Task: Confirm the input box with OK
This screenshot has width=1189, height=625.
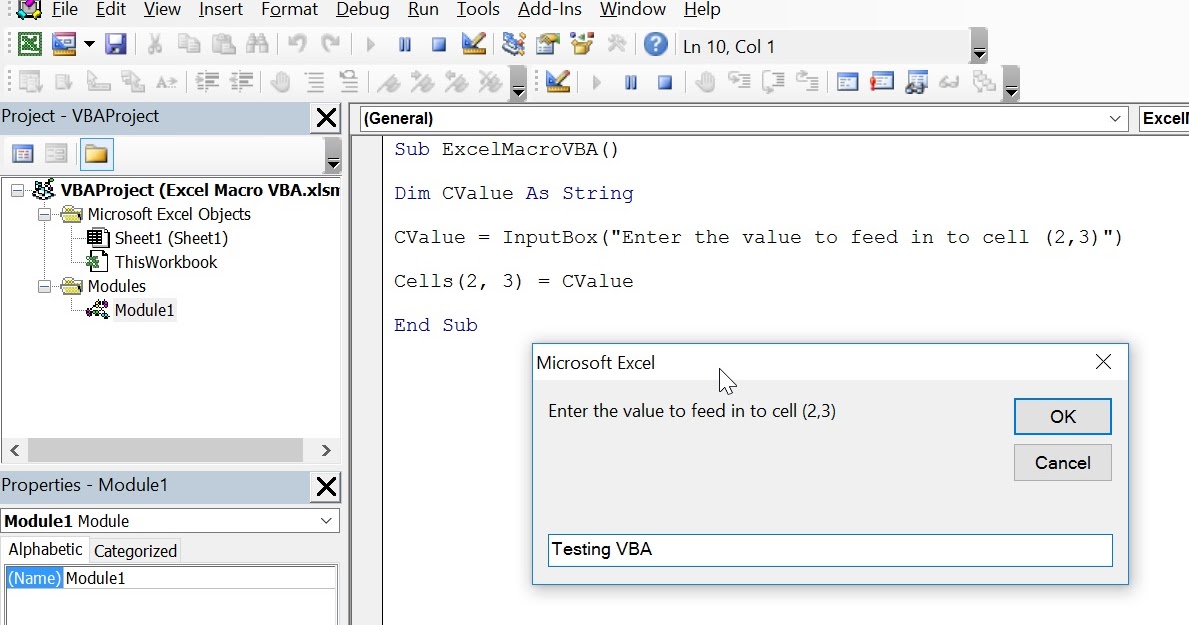Action: [x=1062, y=416]
